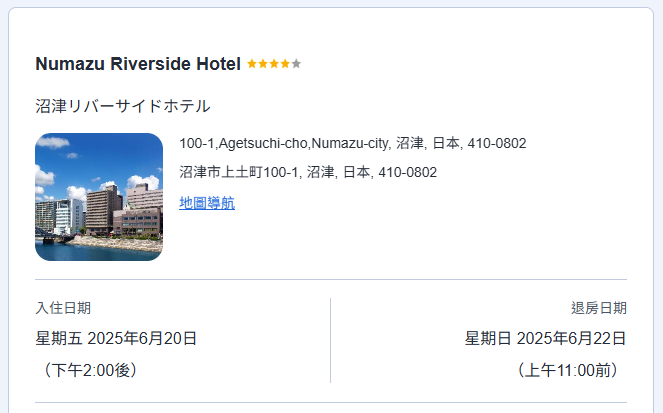The image size is (663, 413).
Task: Click the first gold star rating icon
Action: (x=252, y=64)
